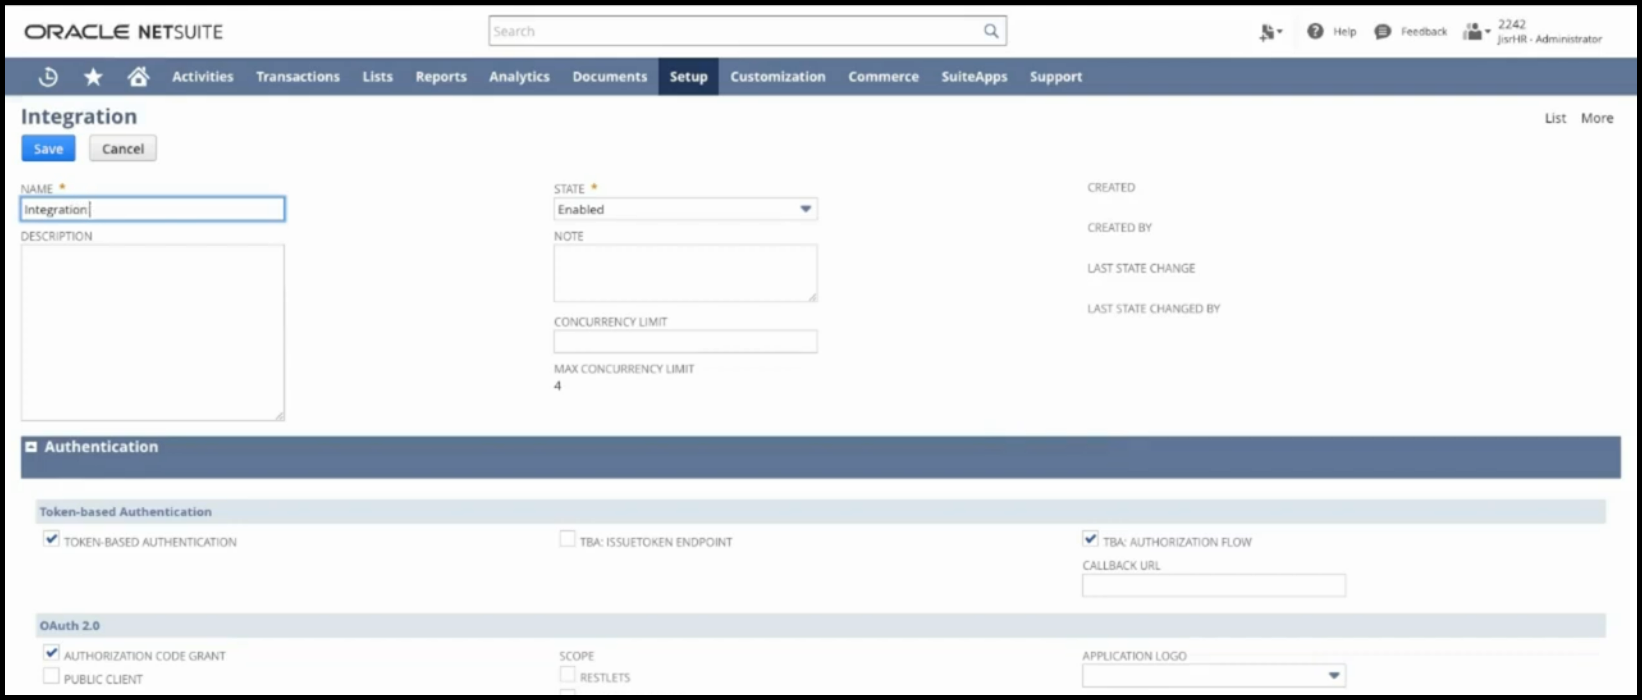Open the Help question mark icon
The image size is (1642, 700).
1315,32
